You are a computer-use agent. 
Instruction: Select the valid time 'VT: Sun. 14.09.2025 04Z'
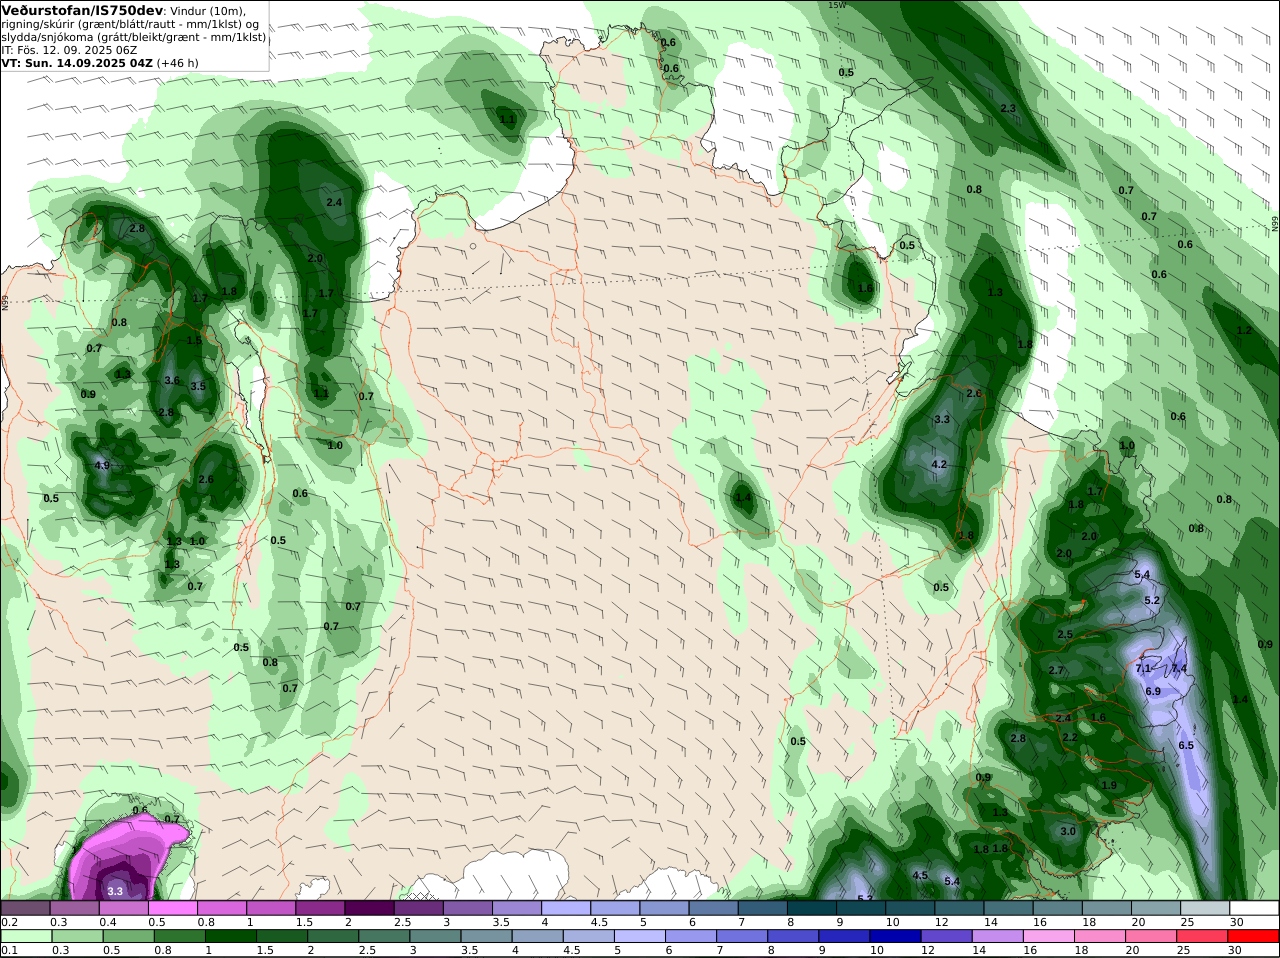click(x=77, y=63)
